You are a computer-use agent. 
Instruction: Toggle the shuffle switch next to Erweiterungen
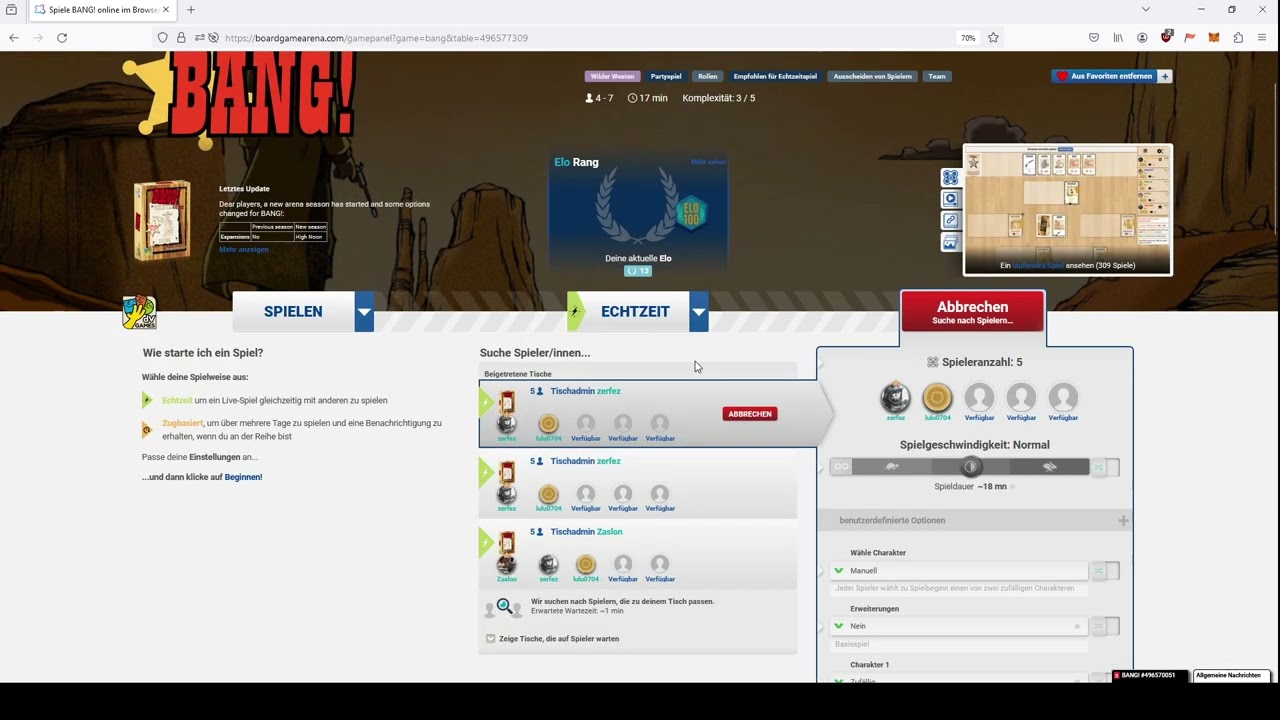[x=1105, y=626]
